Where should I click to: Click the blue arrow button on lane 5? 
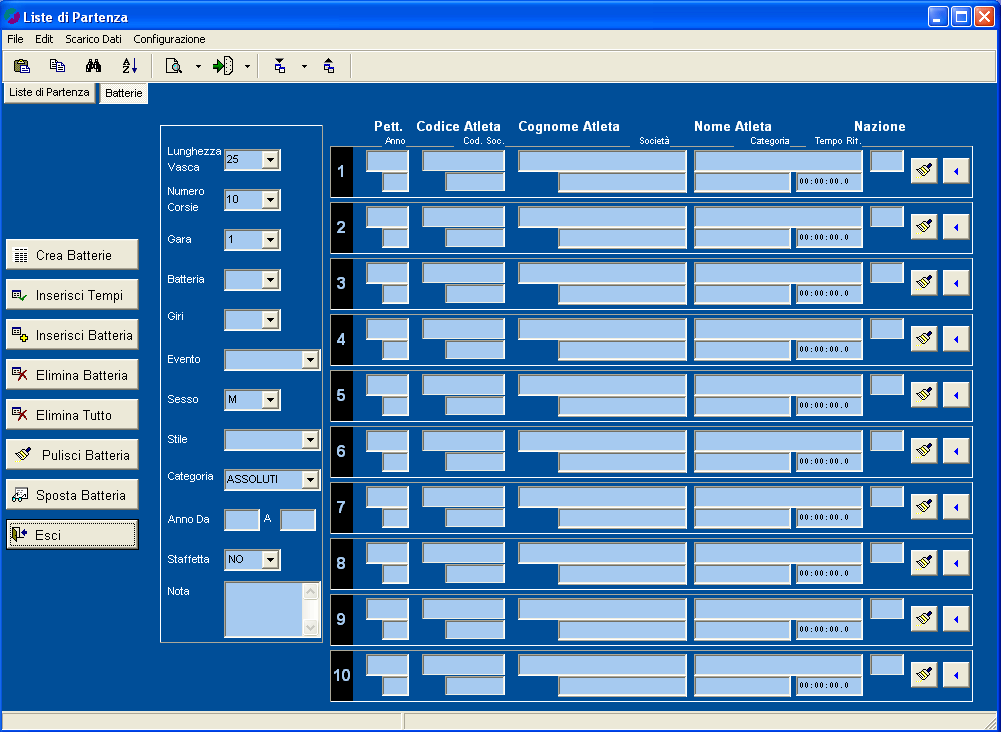pyautogui.click(x=956, y=395)
